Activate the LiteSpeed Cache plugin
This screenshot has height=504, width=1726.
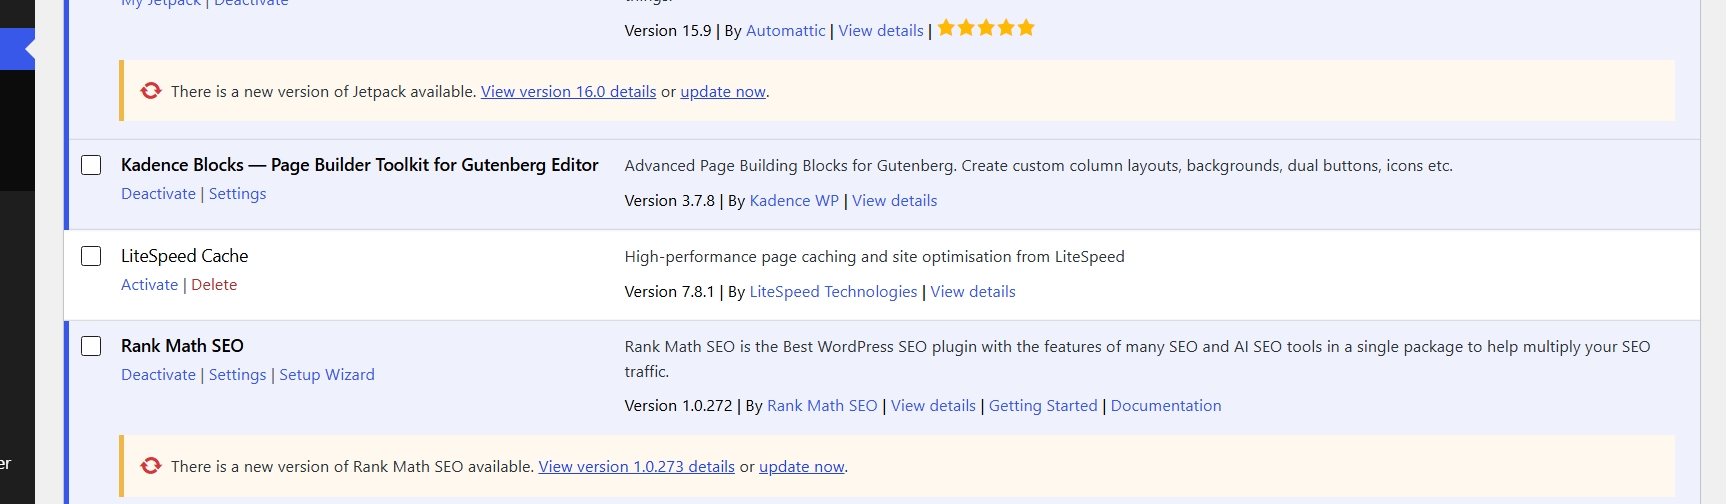[x=149, y=285]
